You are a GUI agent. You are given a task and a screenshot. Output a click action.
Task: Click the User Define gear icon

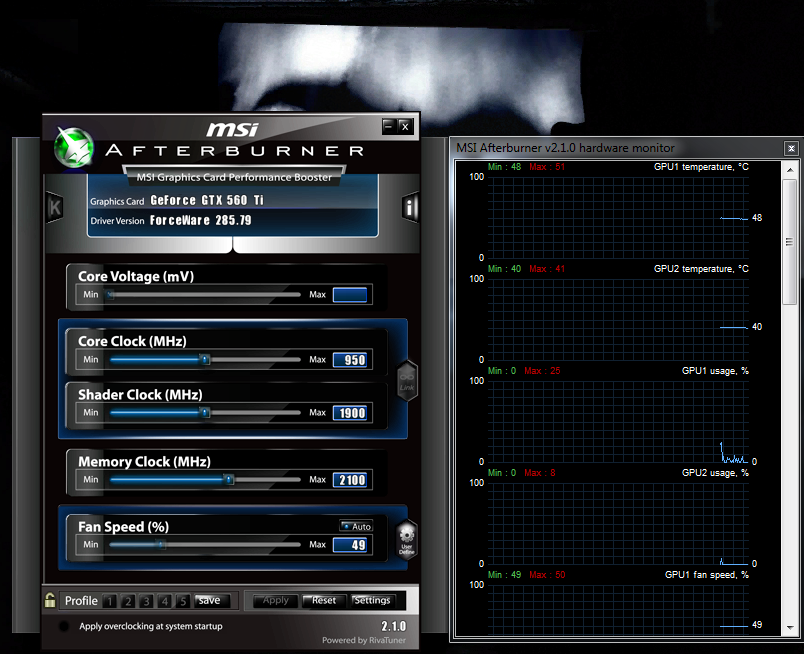[x=407, y=538]
